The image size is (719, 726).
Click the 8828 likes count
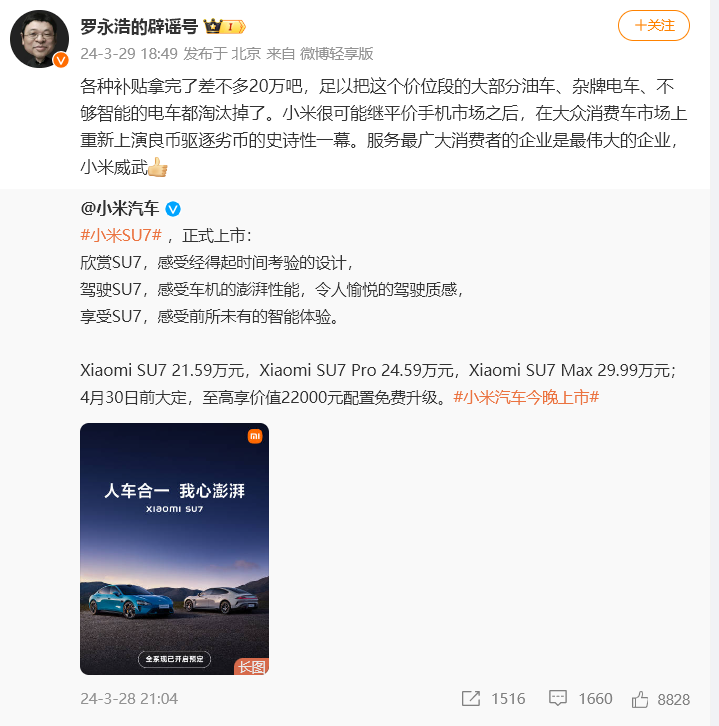pyautogui.click(x=674, y=700)
